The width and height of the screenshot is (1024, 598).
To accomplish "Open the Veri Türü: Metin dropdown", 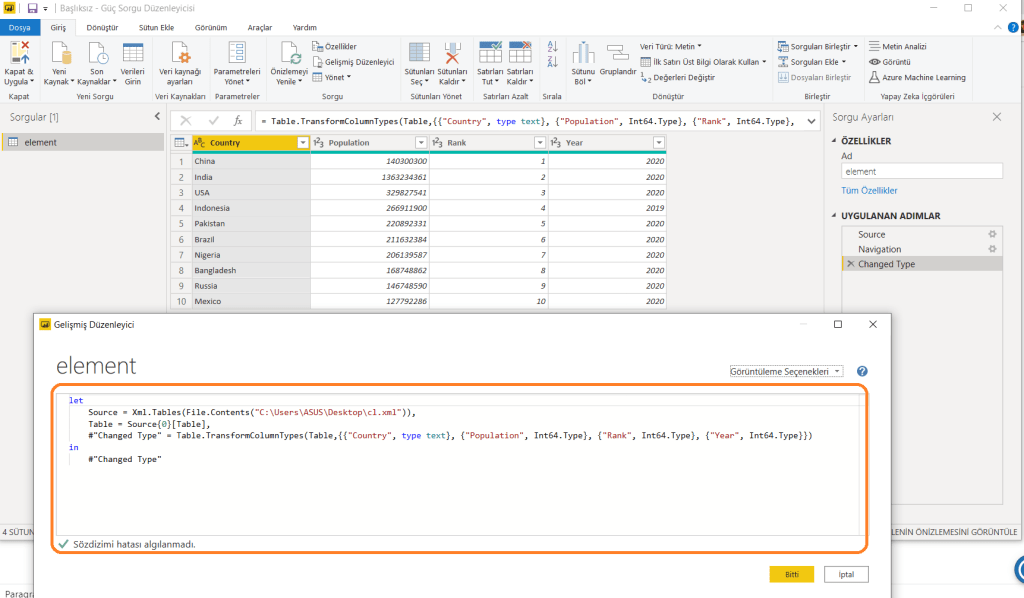I will click(x=671, y=46).
